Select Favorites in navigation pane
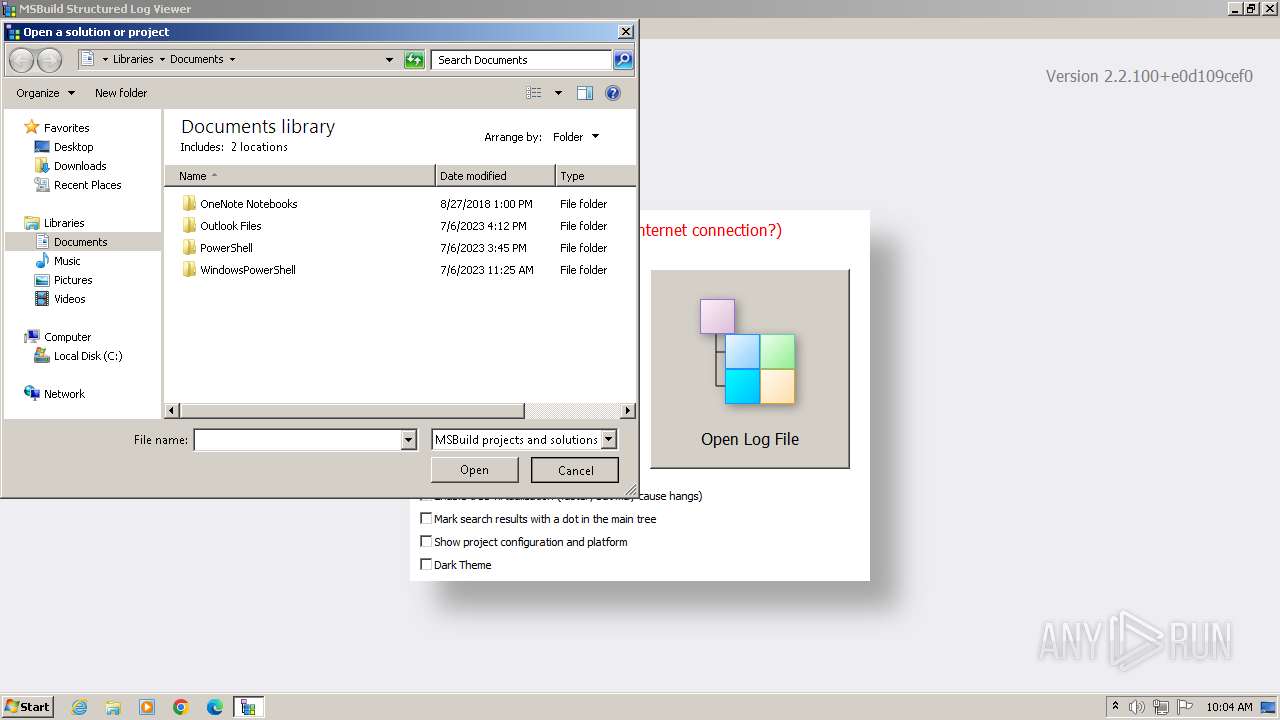1280x720 pixels. (66, 128)
